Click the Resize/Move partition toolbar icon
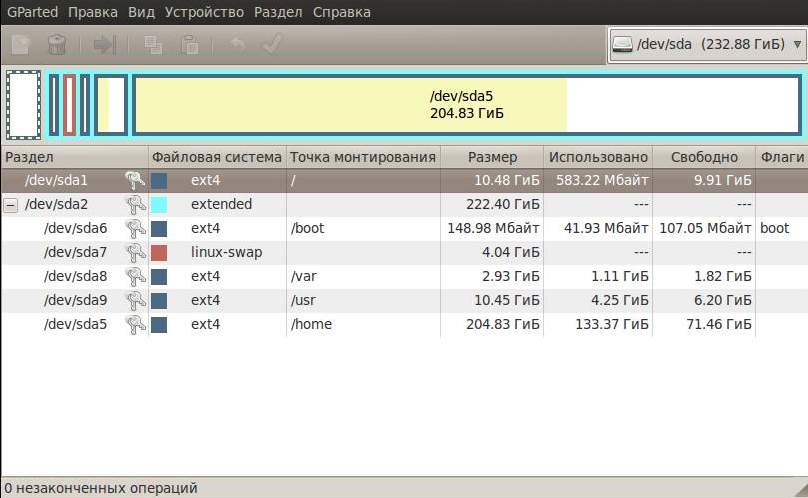Screen dimensions: 808x498 click(x=105, y=45)
